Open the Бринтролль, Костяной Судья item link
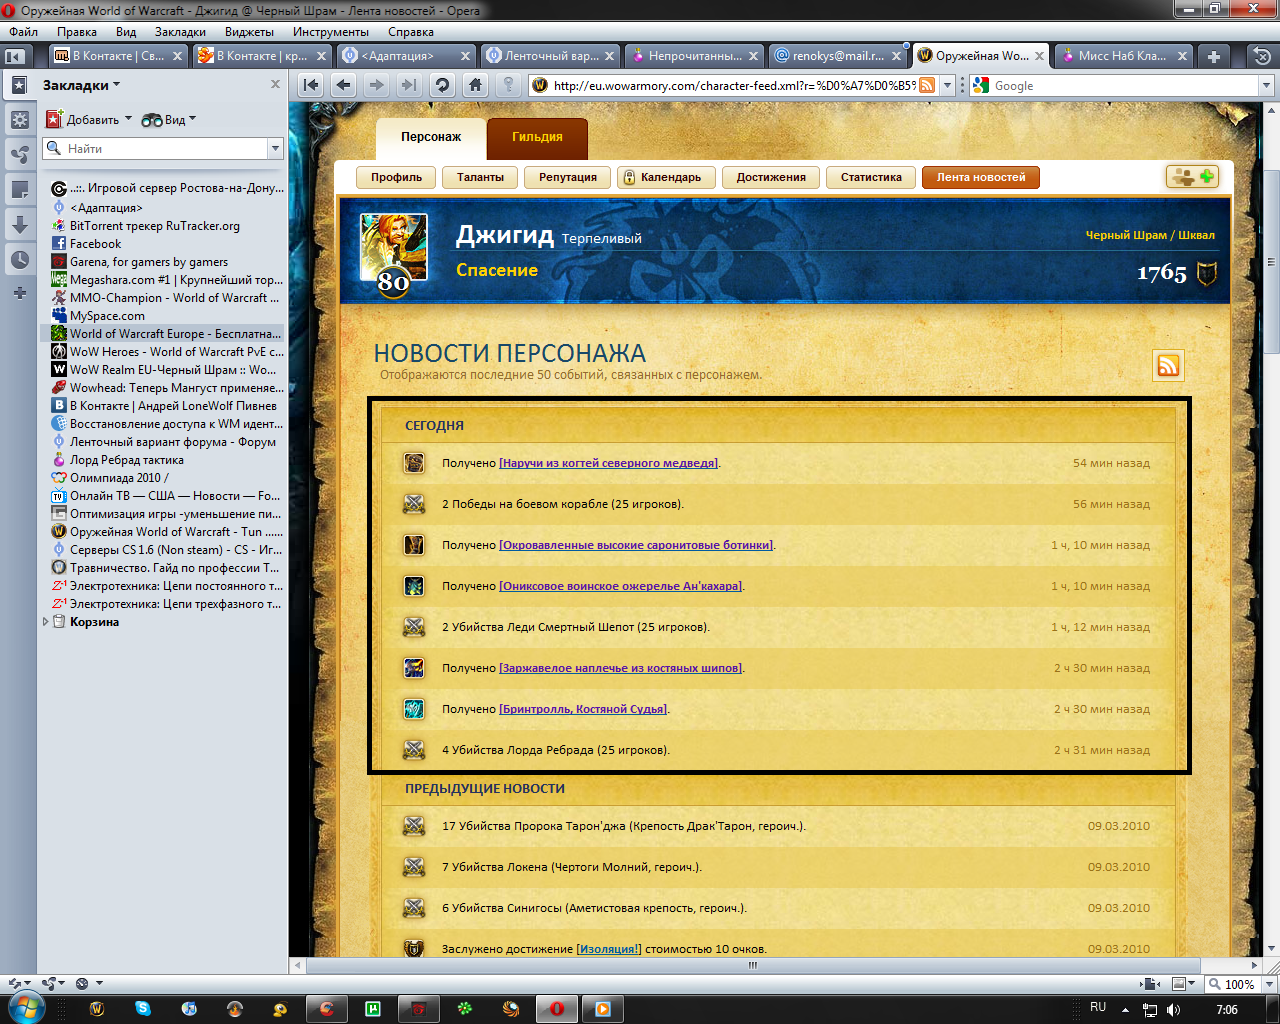 point(583,709)
